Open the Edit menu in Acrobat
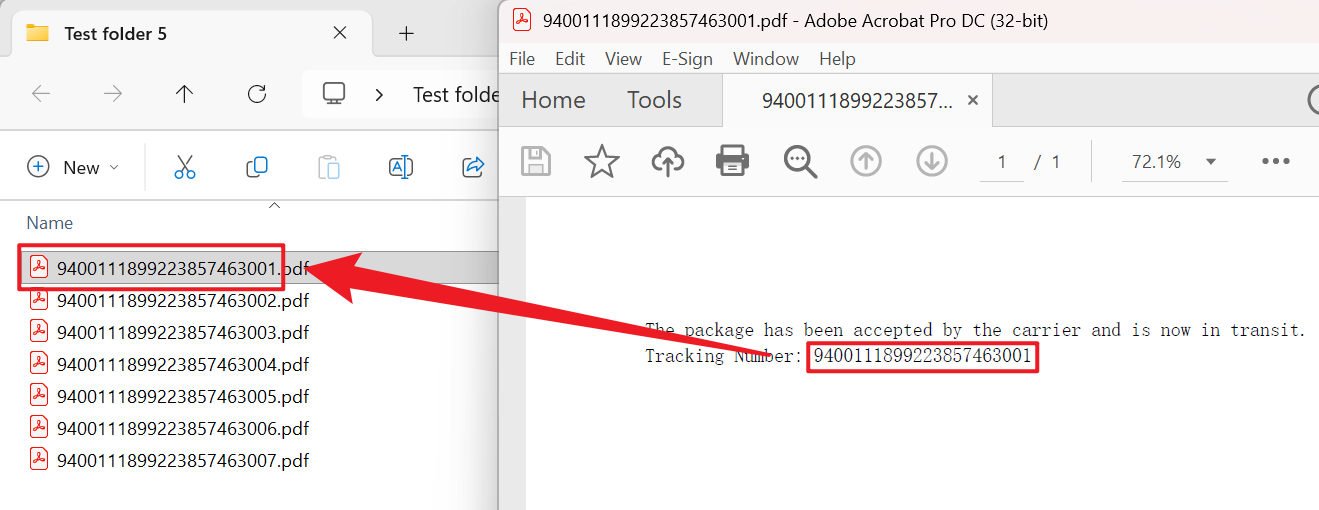 click(570, 59)
